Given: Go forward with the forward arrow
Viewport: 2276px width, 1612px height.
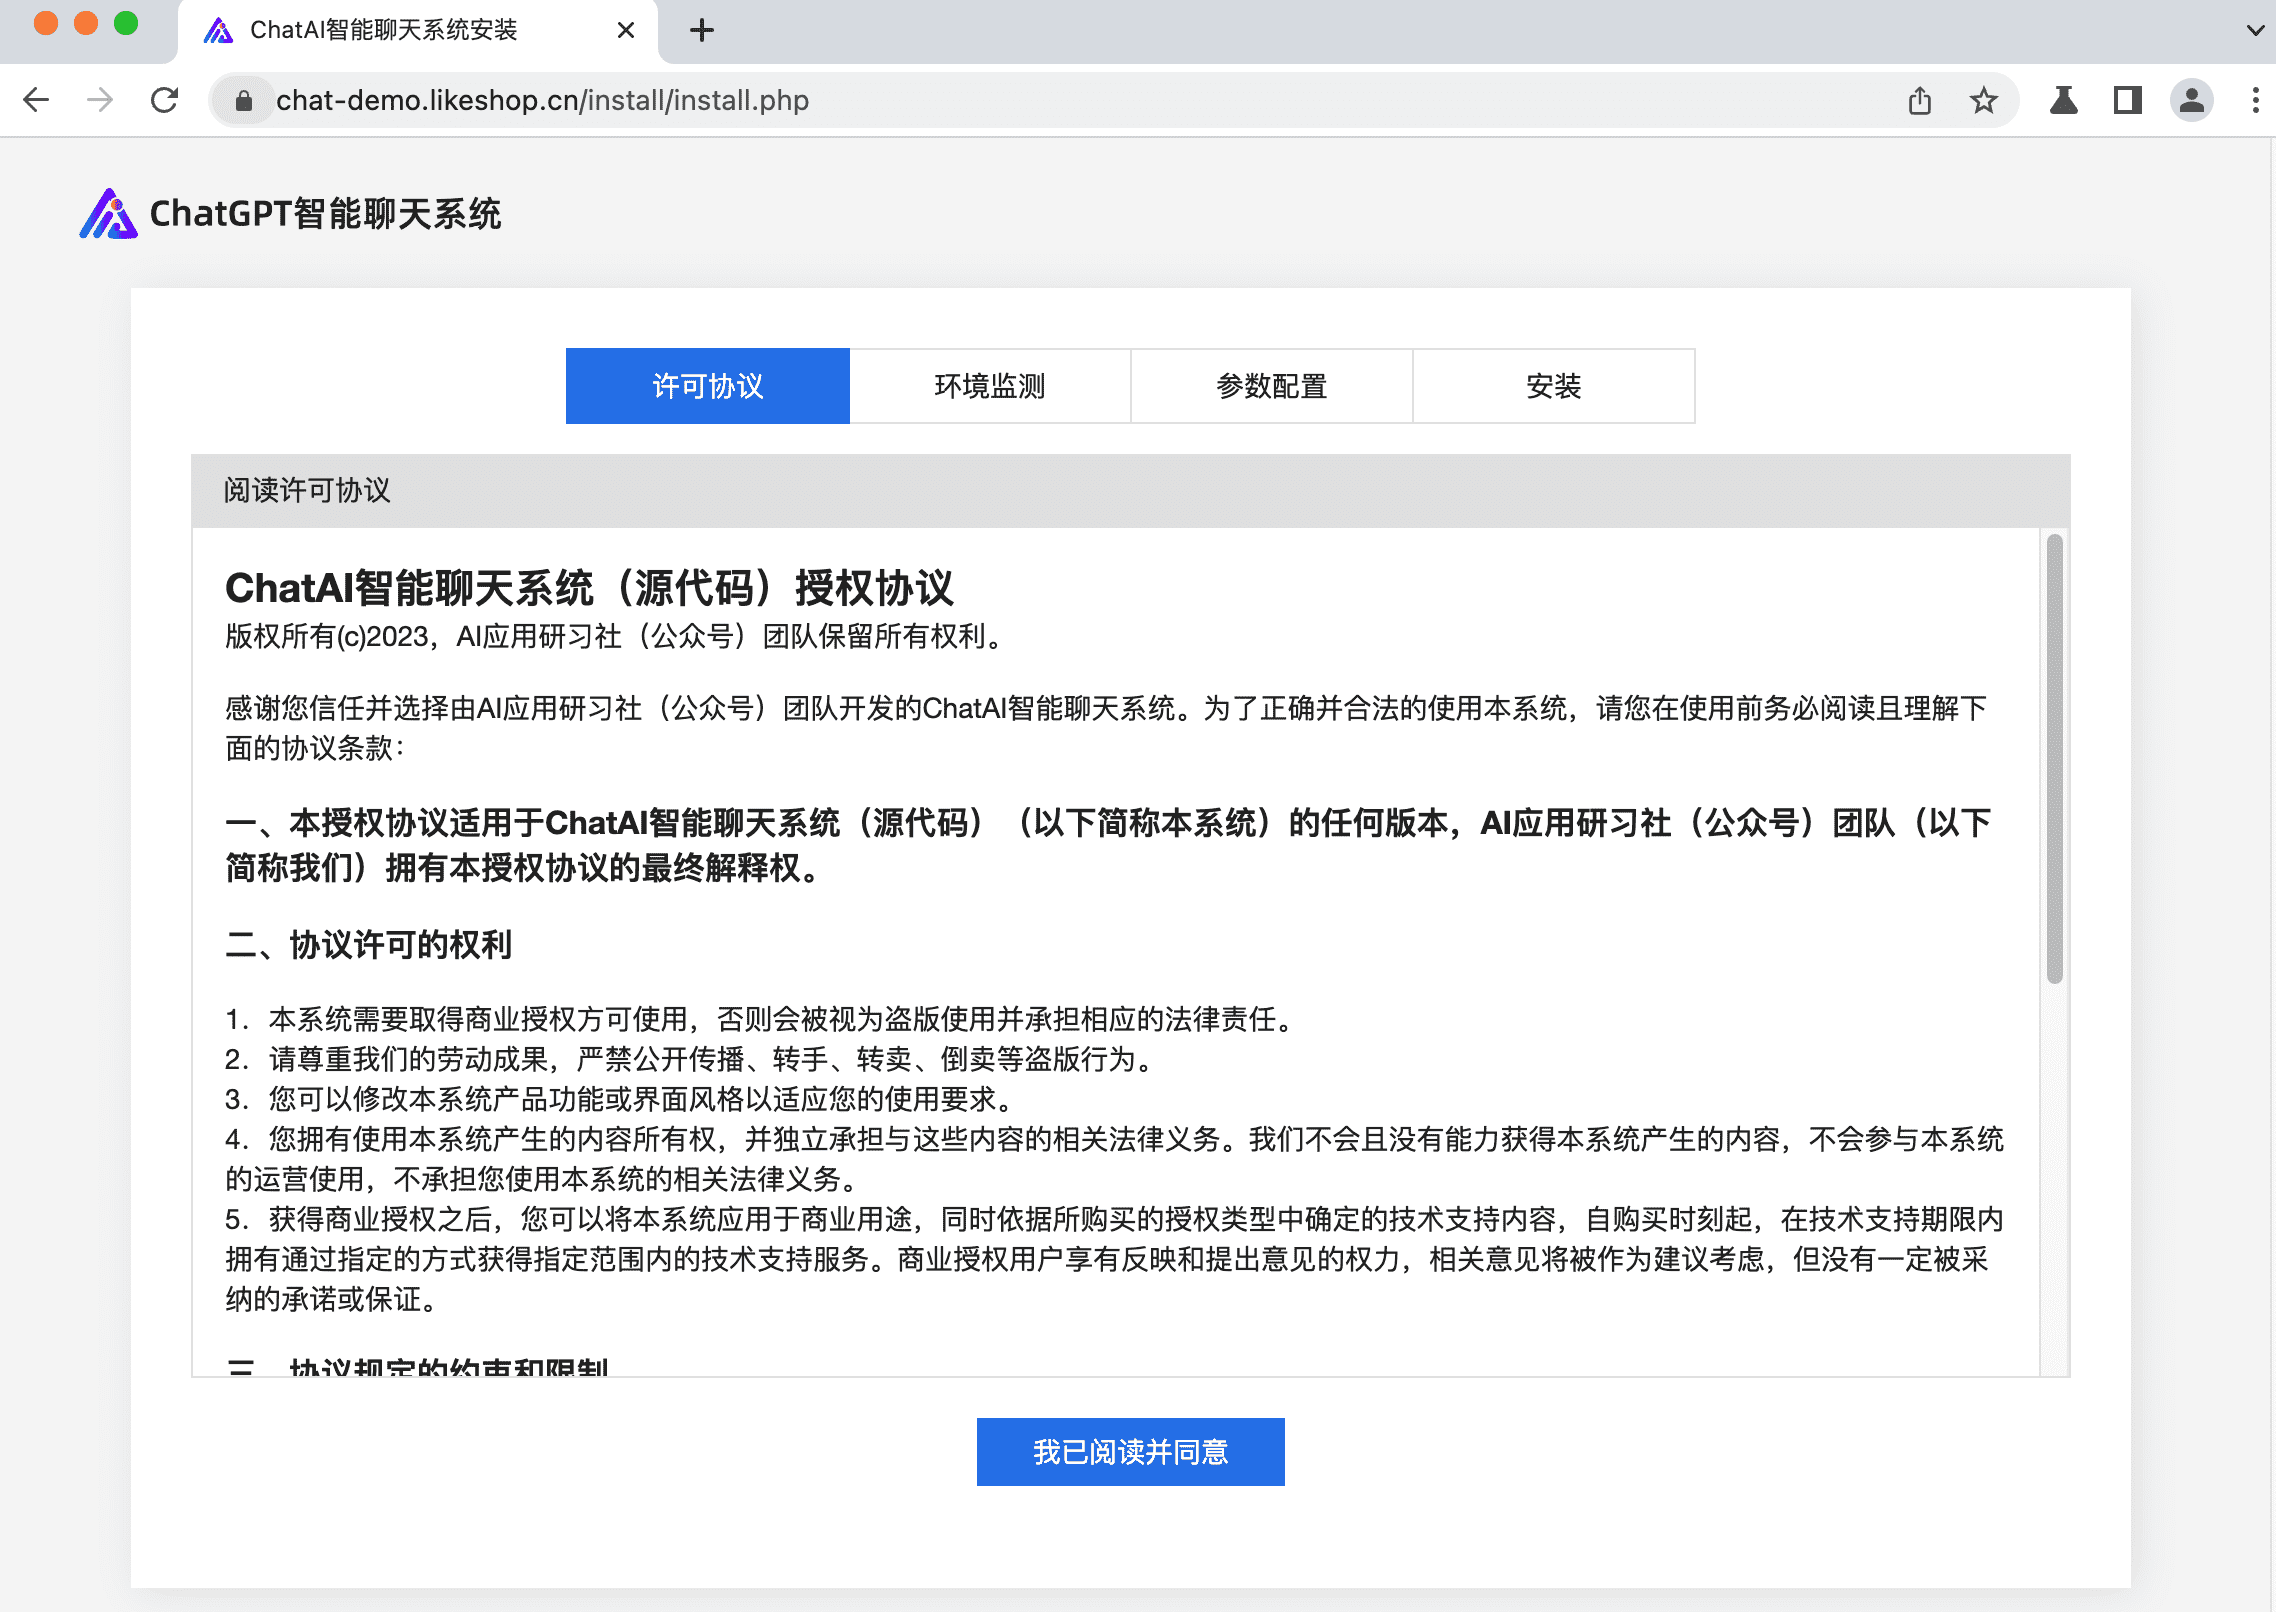Looking at the screenshot, I should (100, 100).
